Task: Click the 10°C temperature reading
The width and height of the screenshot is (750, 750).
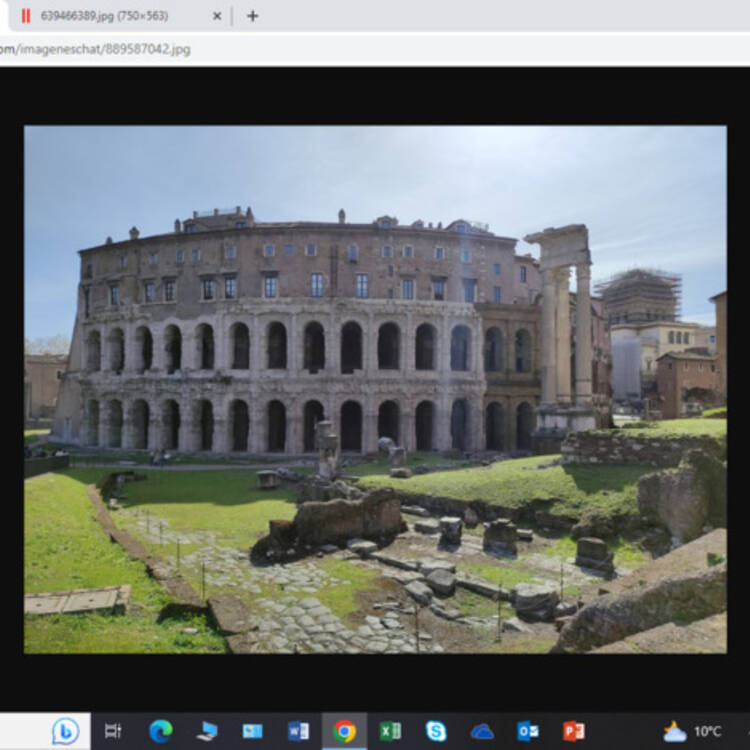Action: coord(707,731)
